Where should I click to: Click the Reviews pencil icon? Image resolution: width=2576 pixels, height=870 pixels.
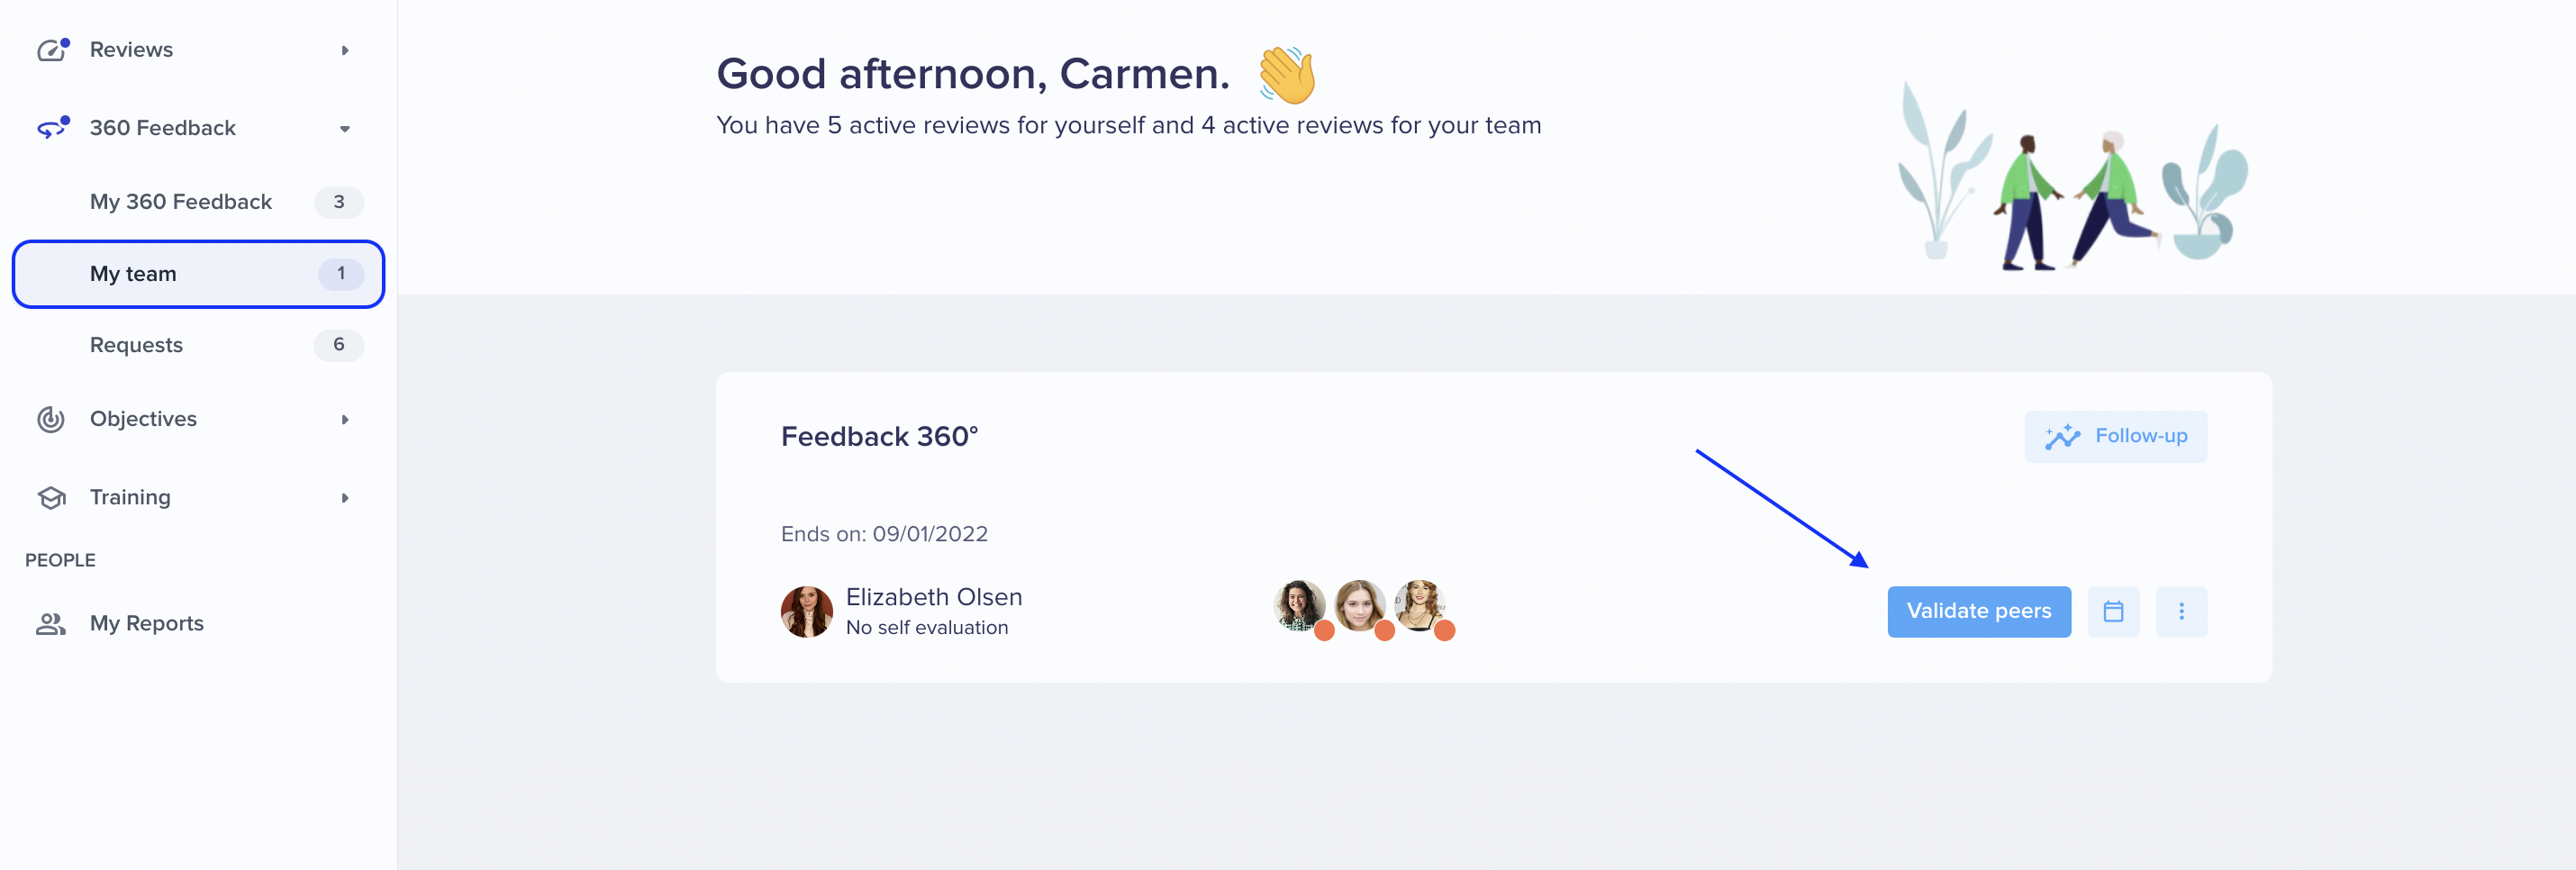pos(52,50)
